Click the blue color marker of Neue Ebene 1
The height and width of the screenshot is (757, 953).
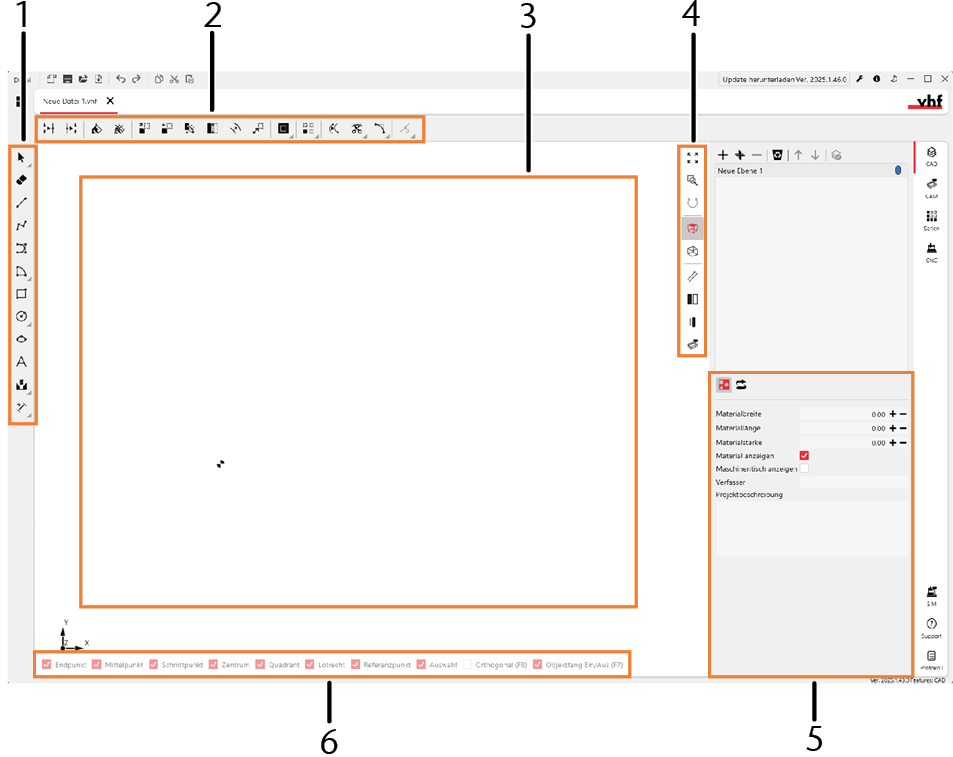[898, 171]
